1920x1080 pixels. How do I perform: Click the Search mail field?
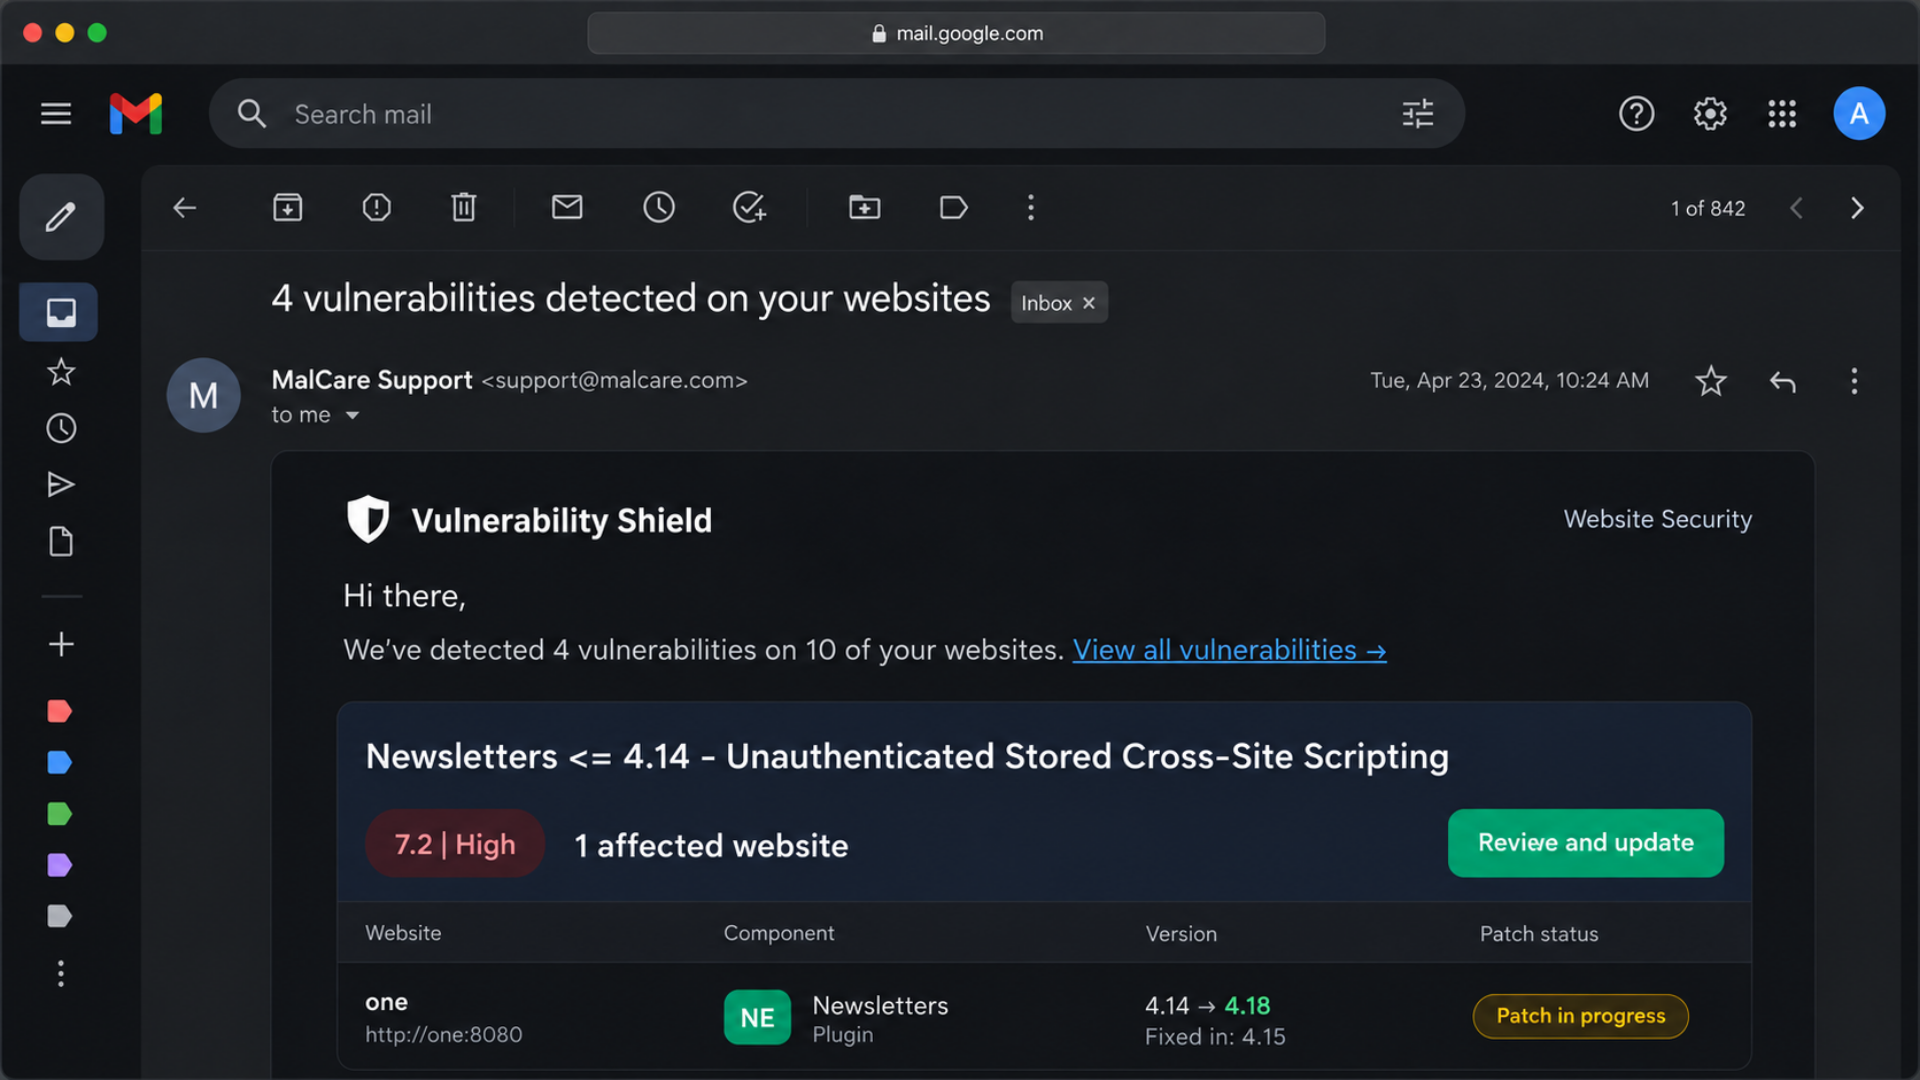click(836, 114)
